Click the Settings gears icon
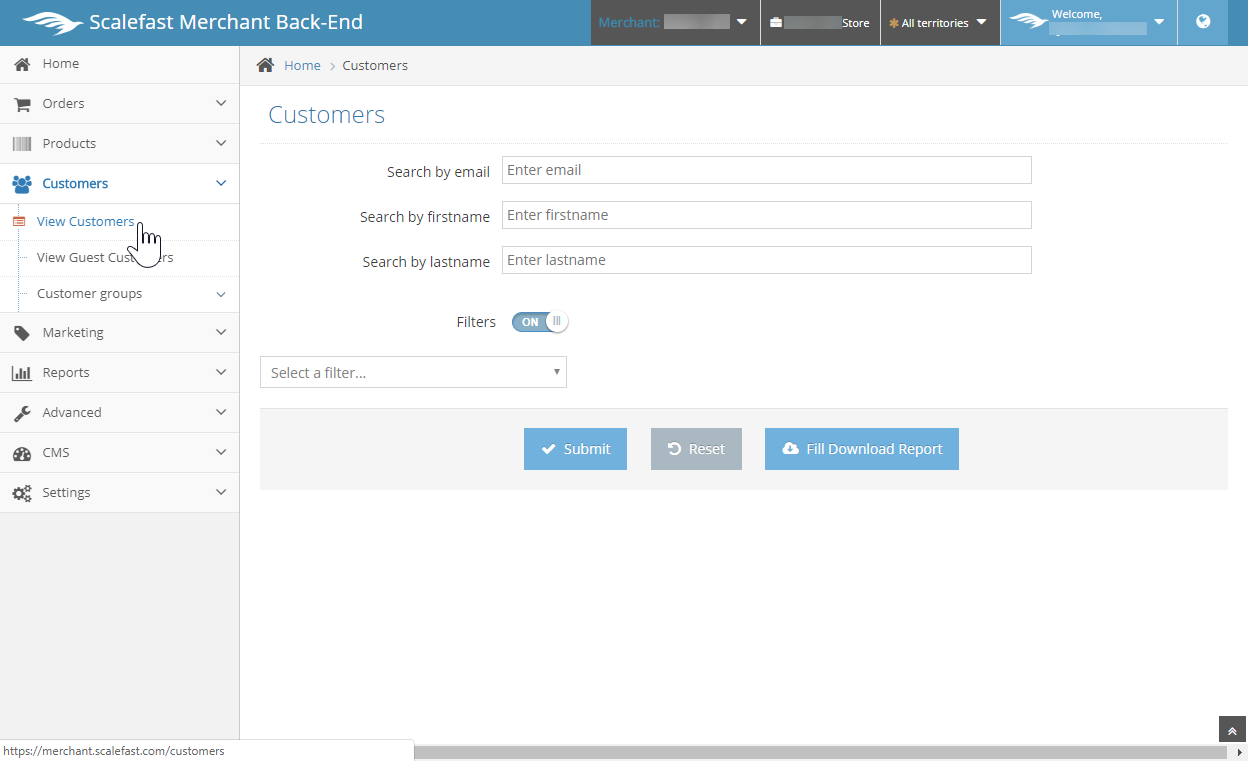The image size is (1248, 761). [x=22, y=493]
